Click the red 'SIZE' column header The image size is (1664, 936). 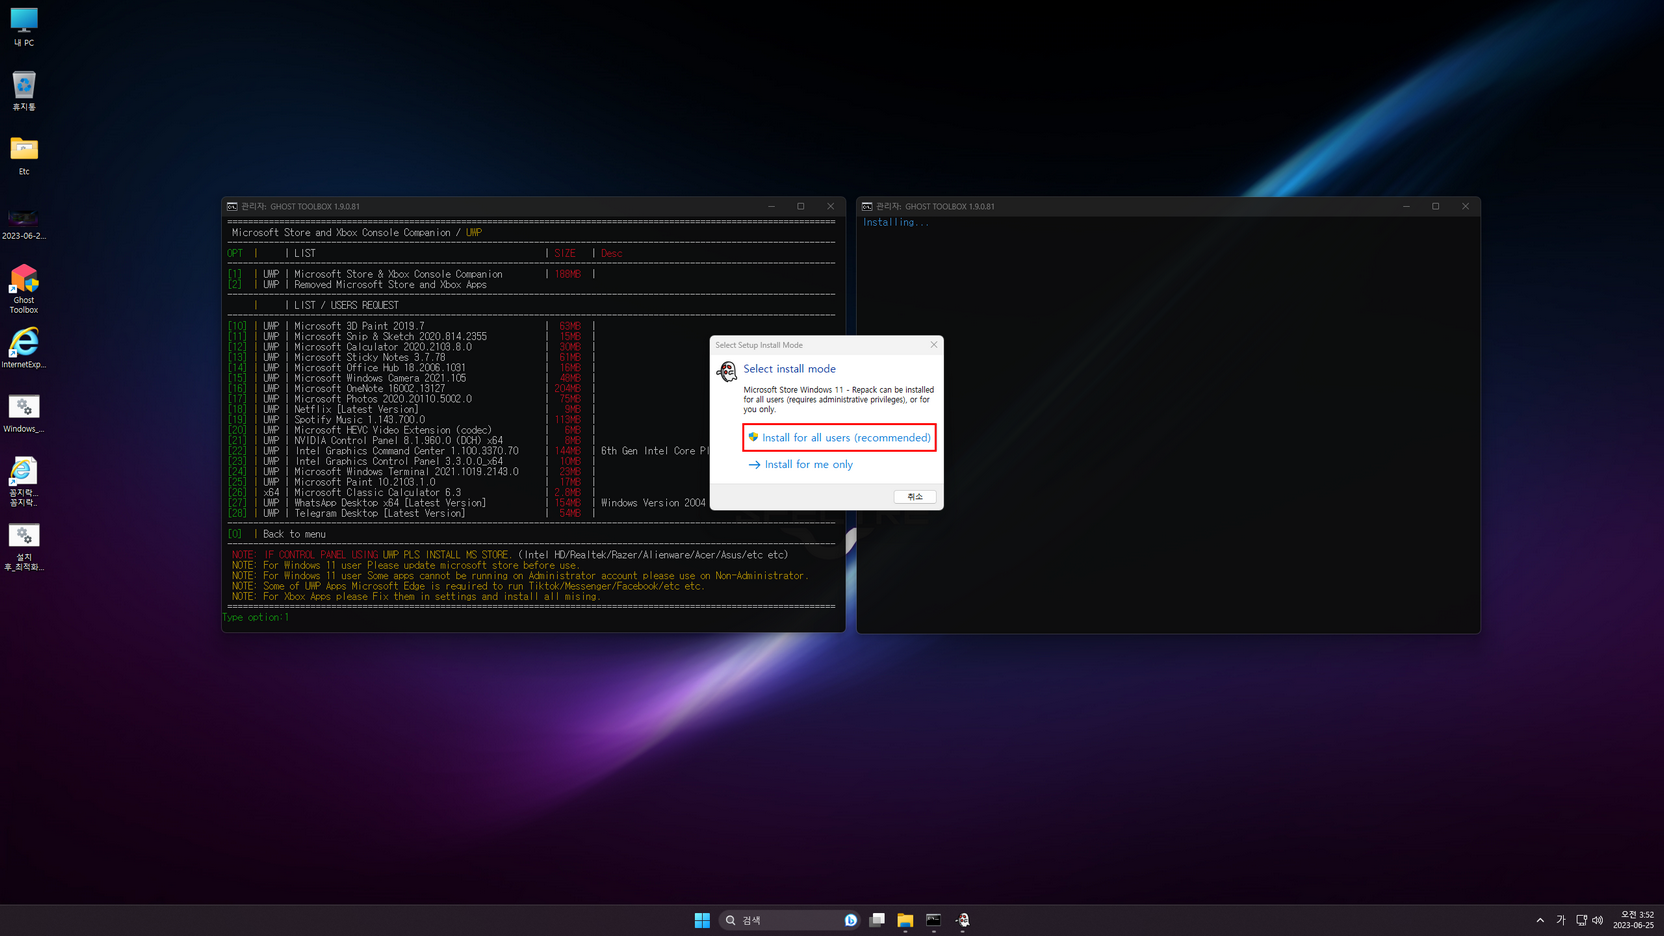(565, 254)
